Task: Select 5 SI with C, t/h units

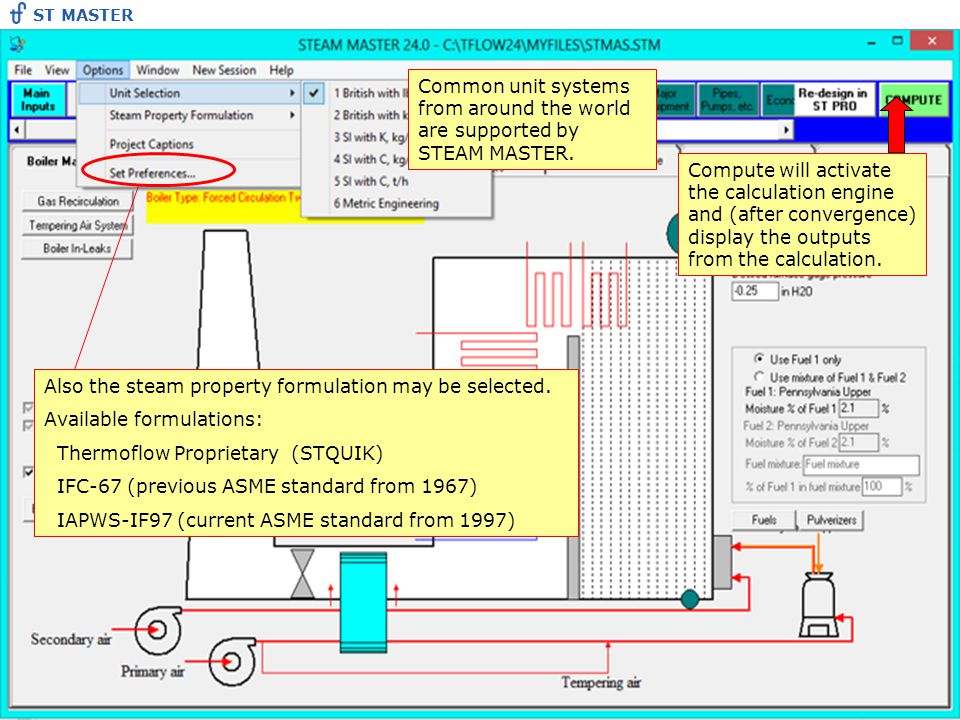Action: point(370,181)
